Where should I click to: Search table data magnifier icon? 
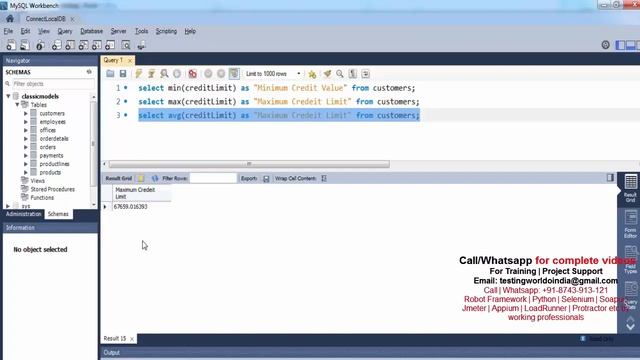[126, 45]
